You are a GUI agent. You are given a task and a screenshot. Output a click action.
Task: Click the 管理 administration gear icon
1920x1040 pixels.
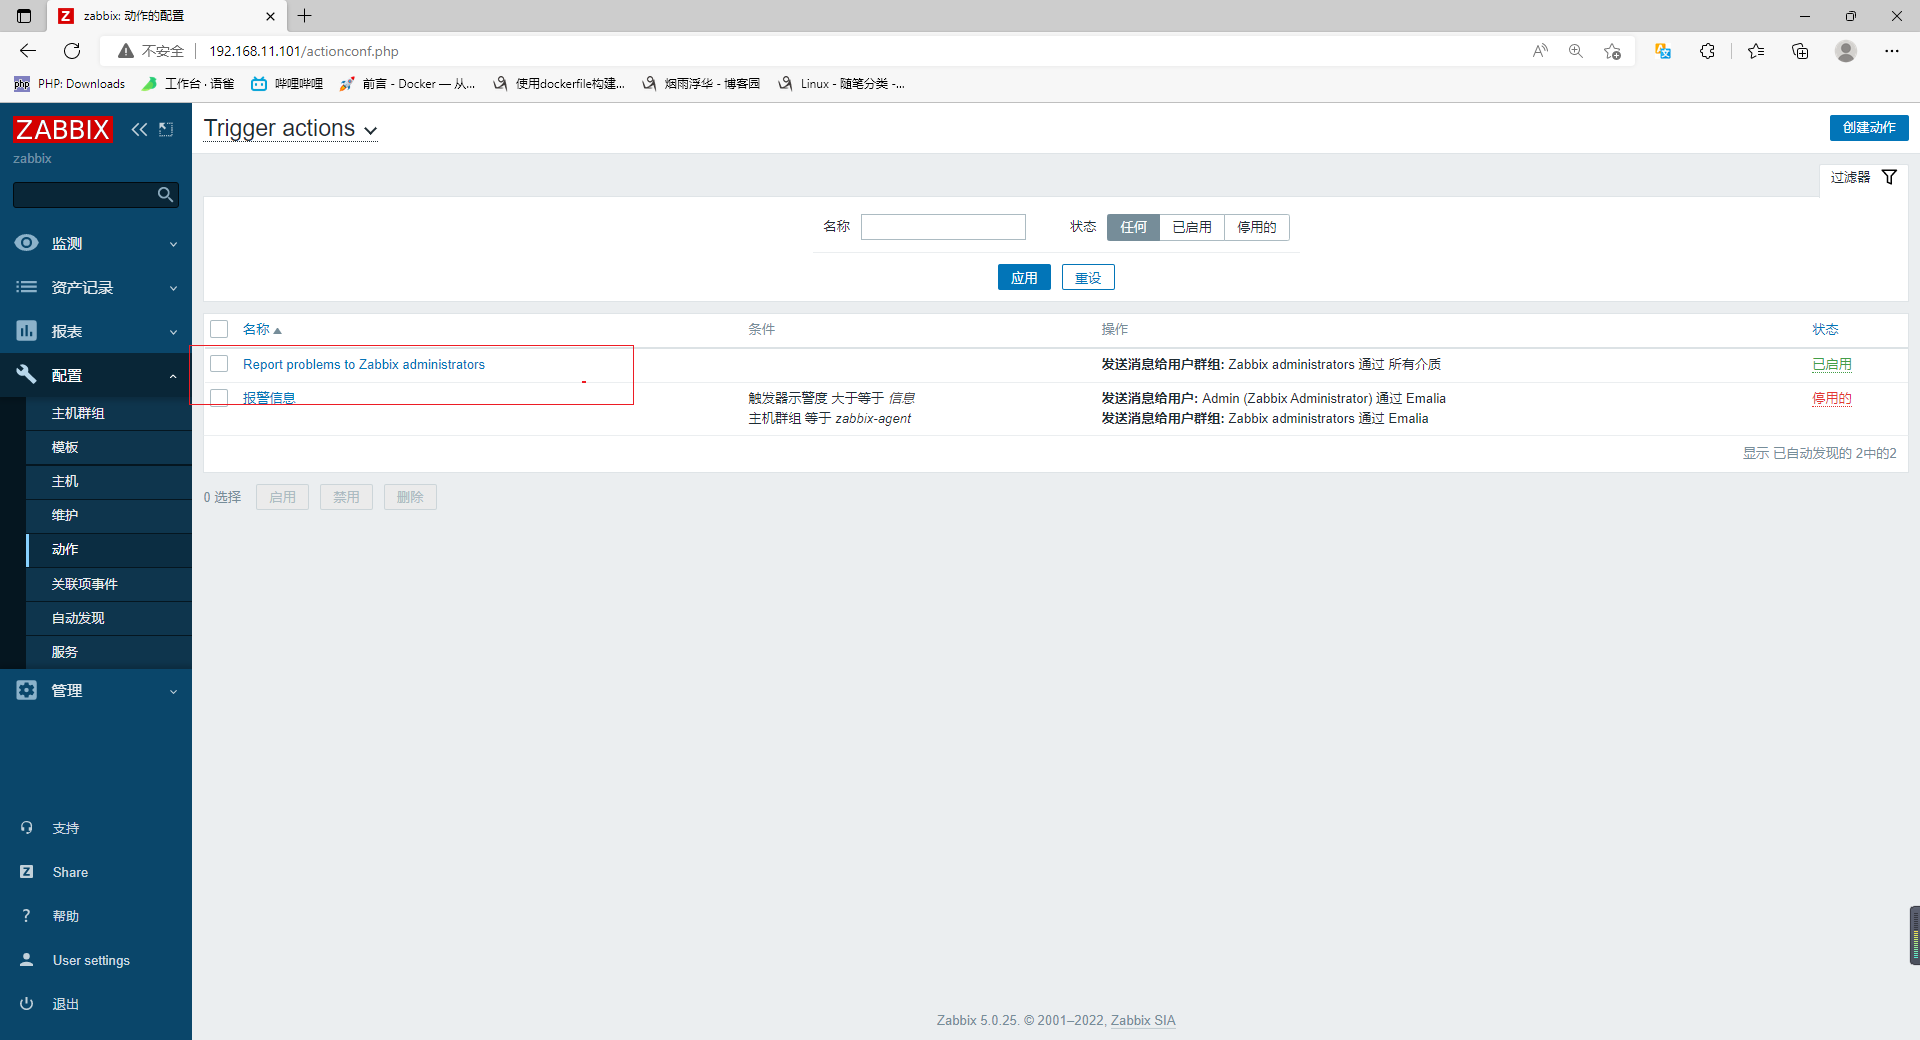click(x=27, y=690)
